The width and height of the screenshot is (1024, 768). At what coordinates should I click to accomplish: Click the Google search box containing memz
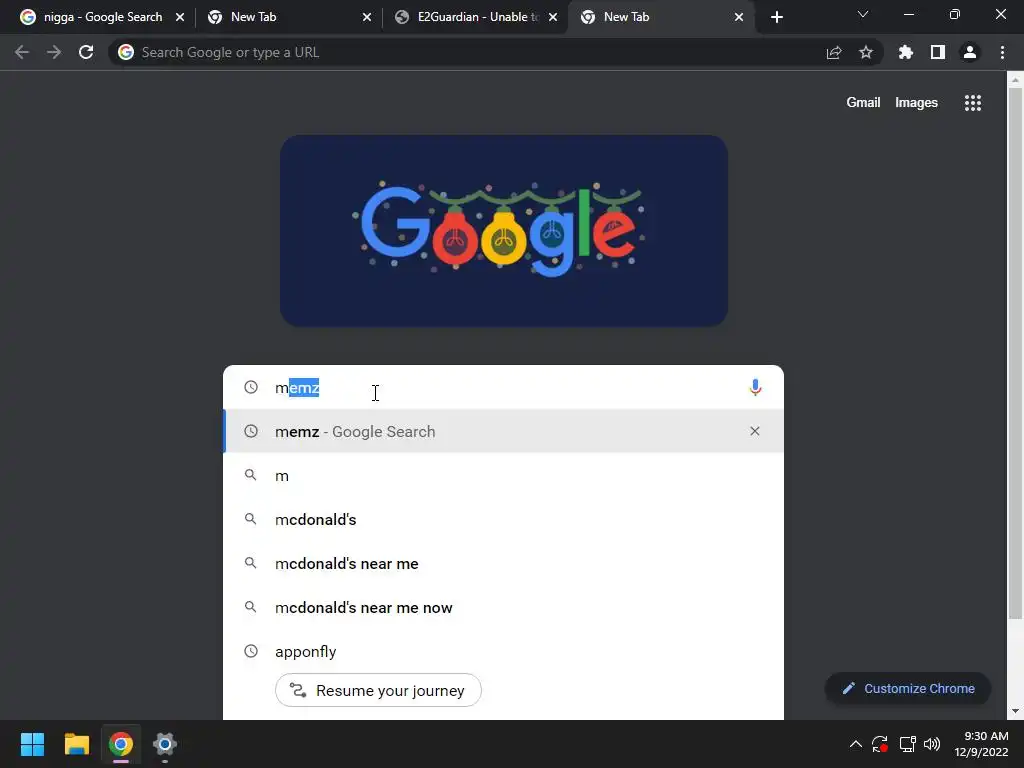coord(503,387)
